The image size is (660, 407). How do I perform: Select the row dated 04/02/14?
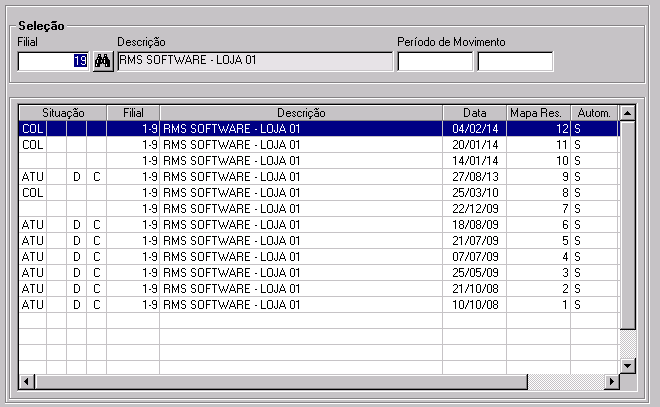point(300,129)
